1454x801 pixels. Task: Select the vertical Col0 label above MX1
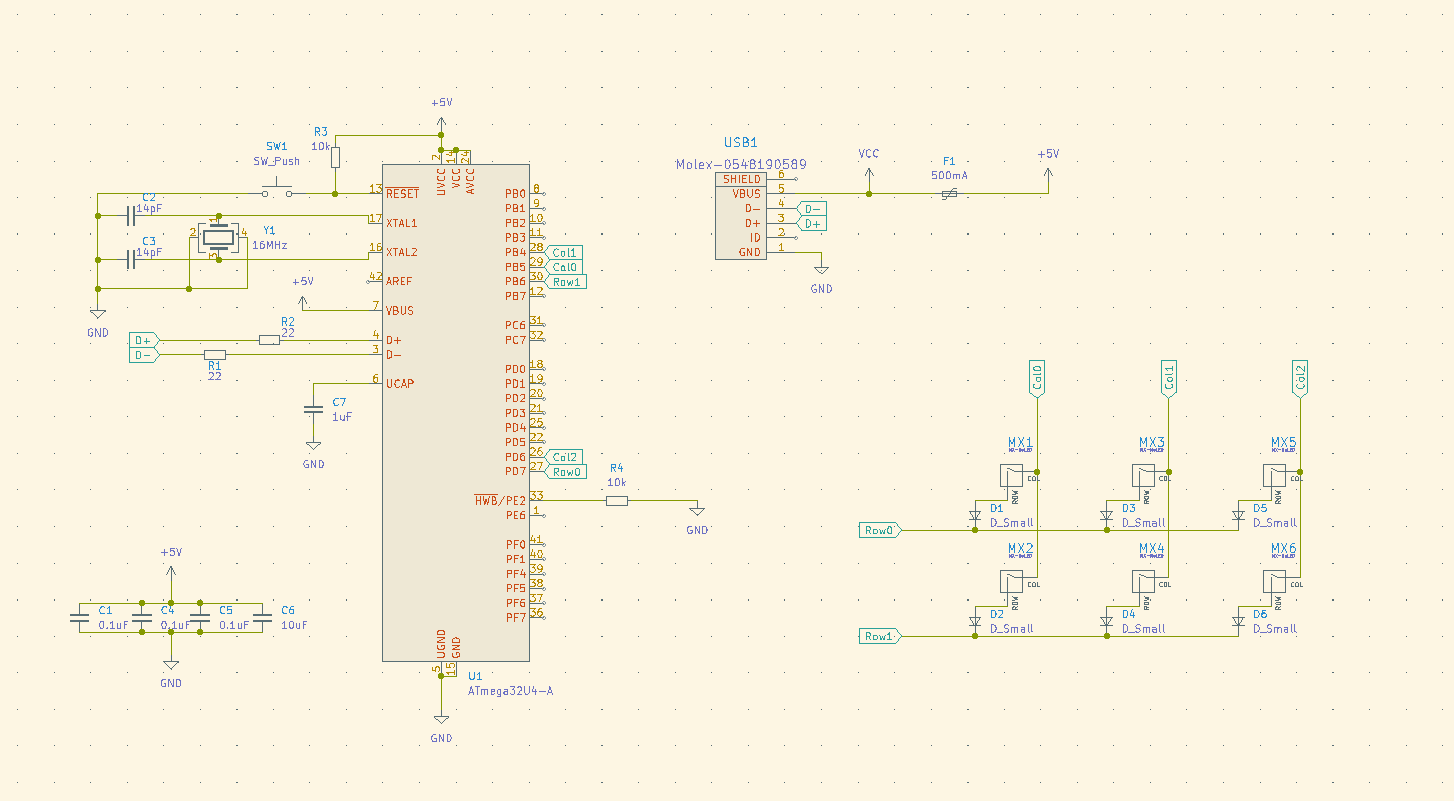pyautogui.click(x=1038, y=378)
